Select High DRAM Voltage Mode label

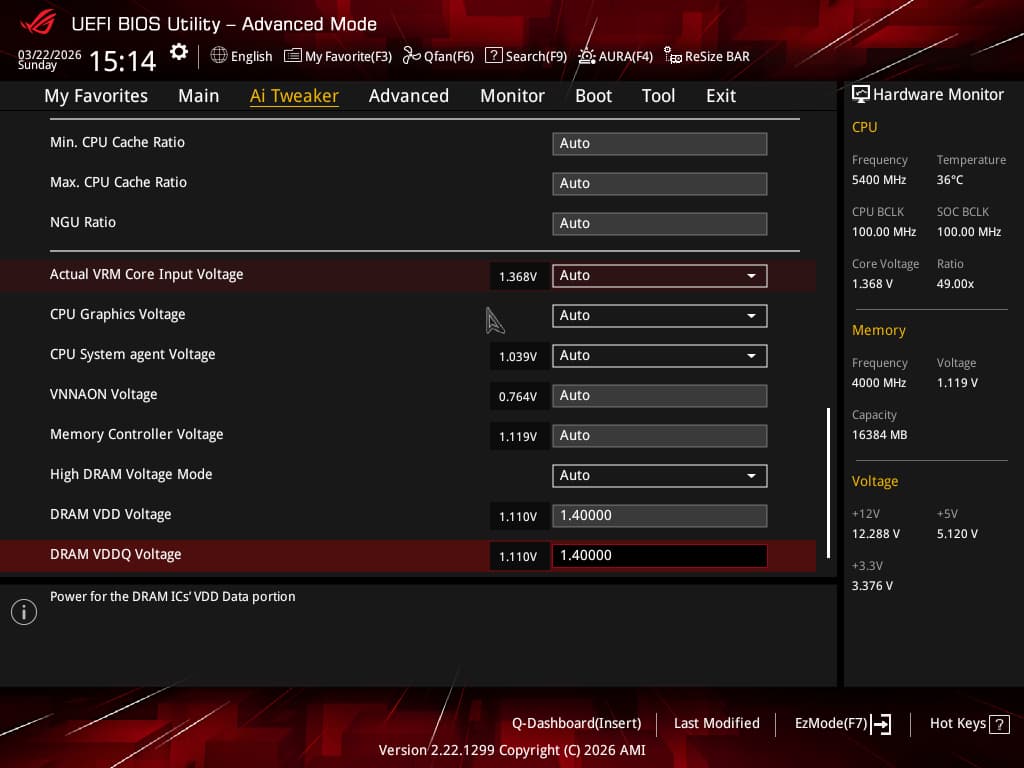(x=131, y=475)
